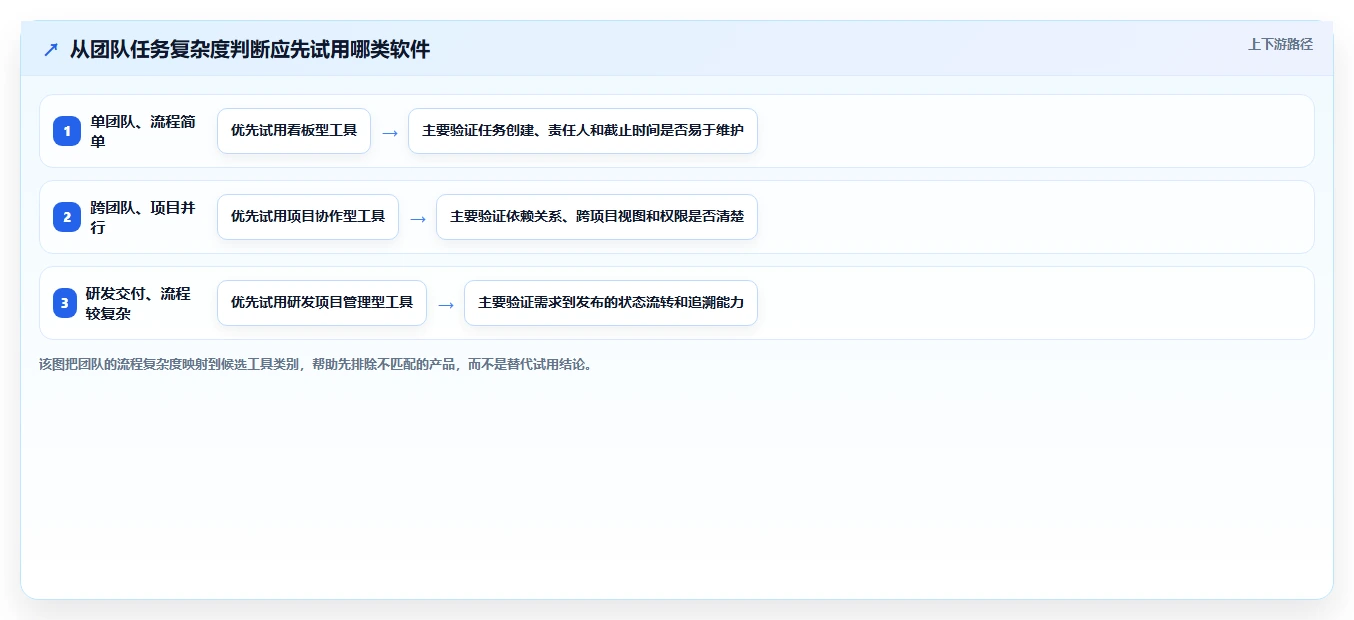Click the 单团队、流程简单 label
1354x620 pixels.
pyautogui.click(x=143, y=131)
